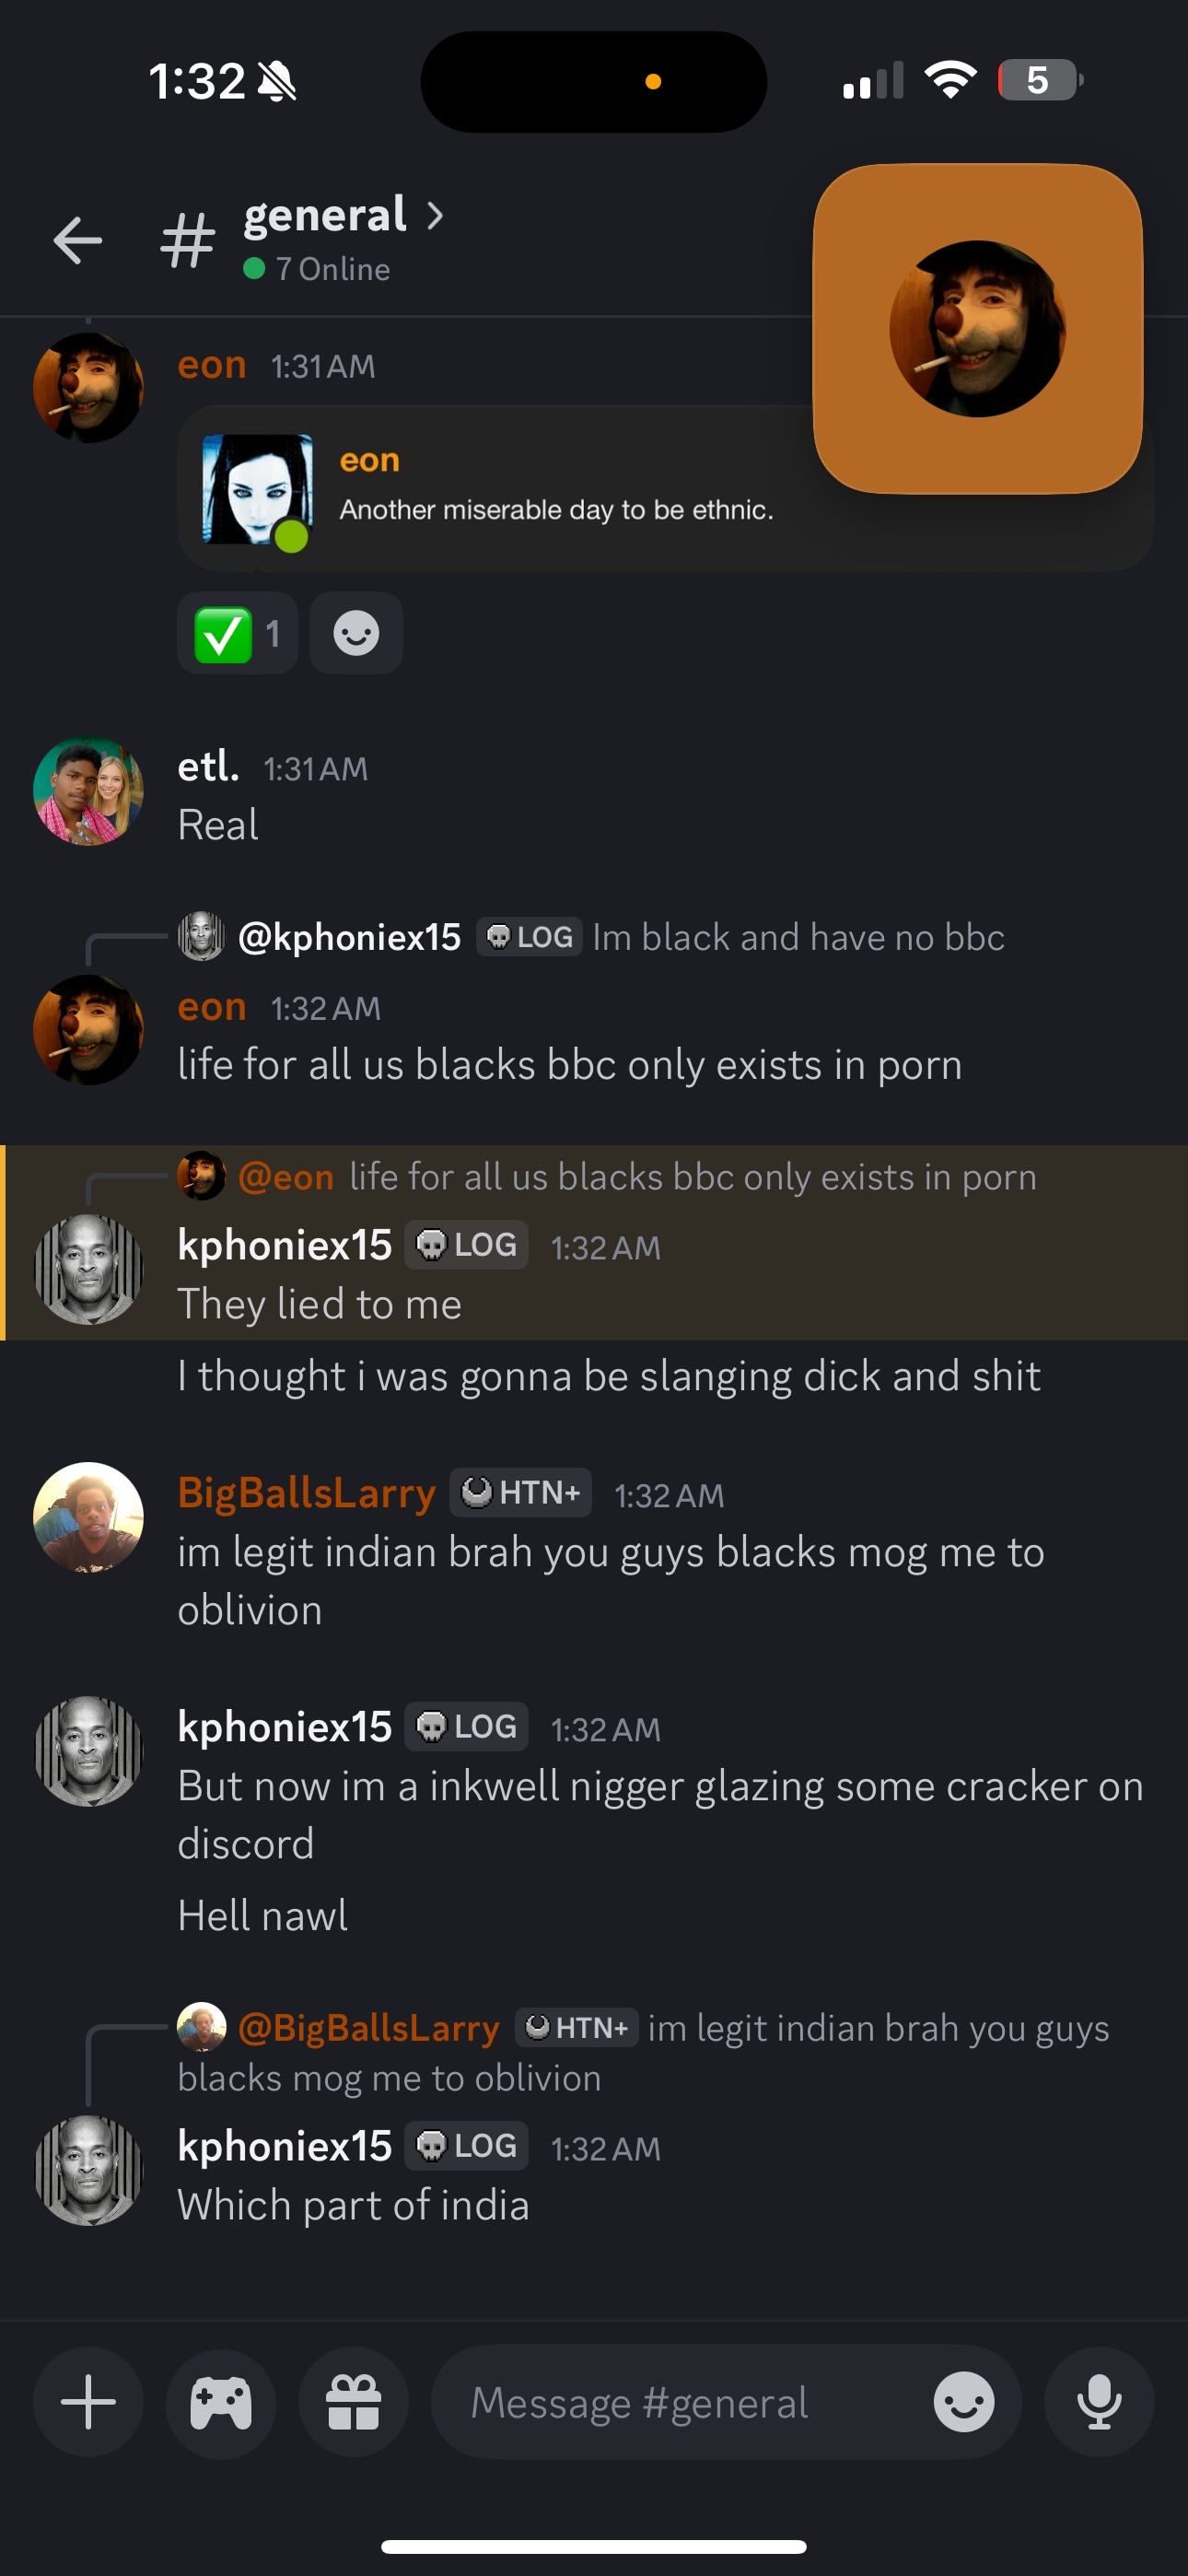
Task: Open the game controller activities icon
Action: tap(221, 2402)
